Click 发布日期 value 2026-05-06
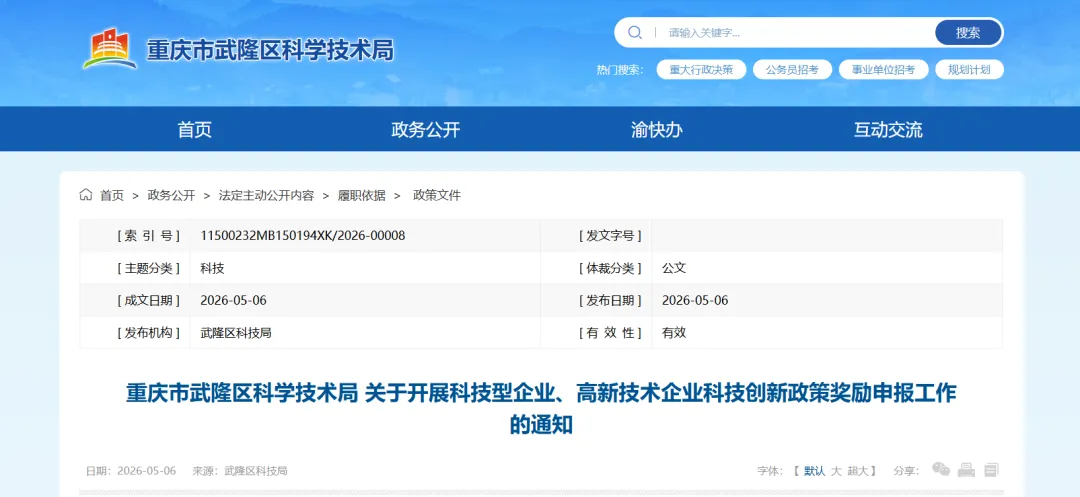Image resolution: width=1080 pixels, height=497 pixels. (x=694, y=300)
